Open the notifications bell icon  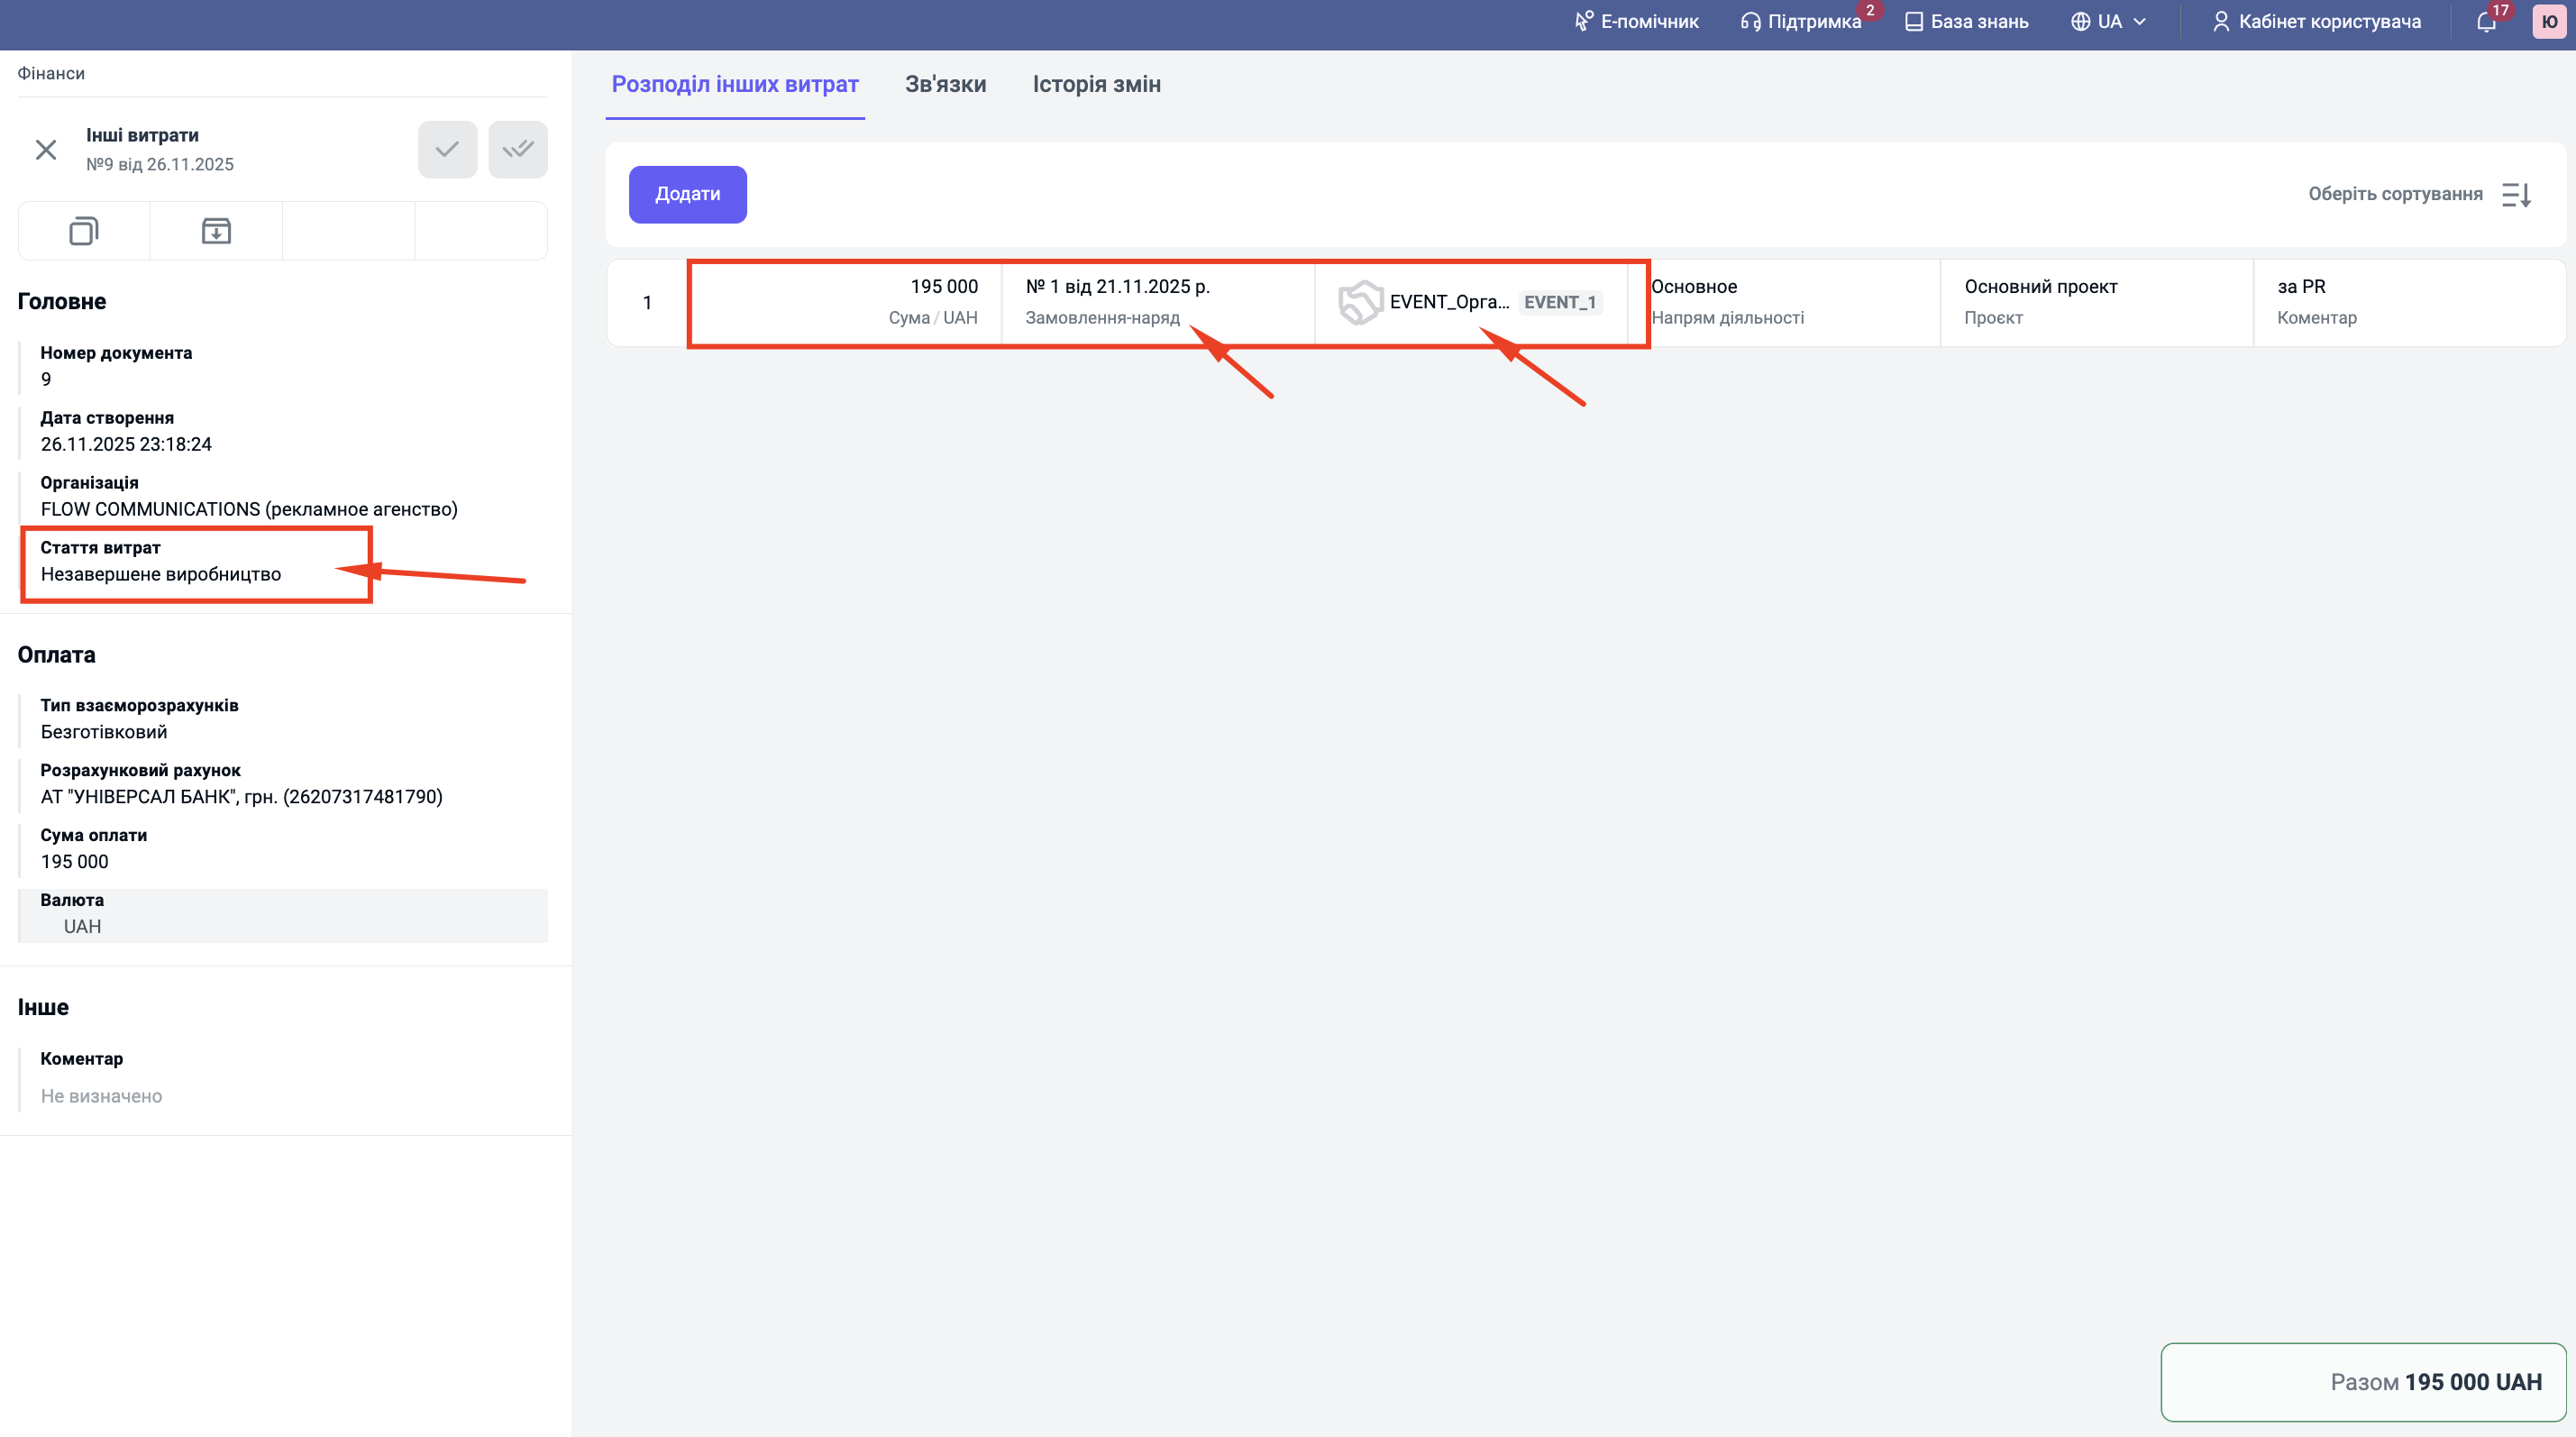point(2486,22)
